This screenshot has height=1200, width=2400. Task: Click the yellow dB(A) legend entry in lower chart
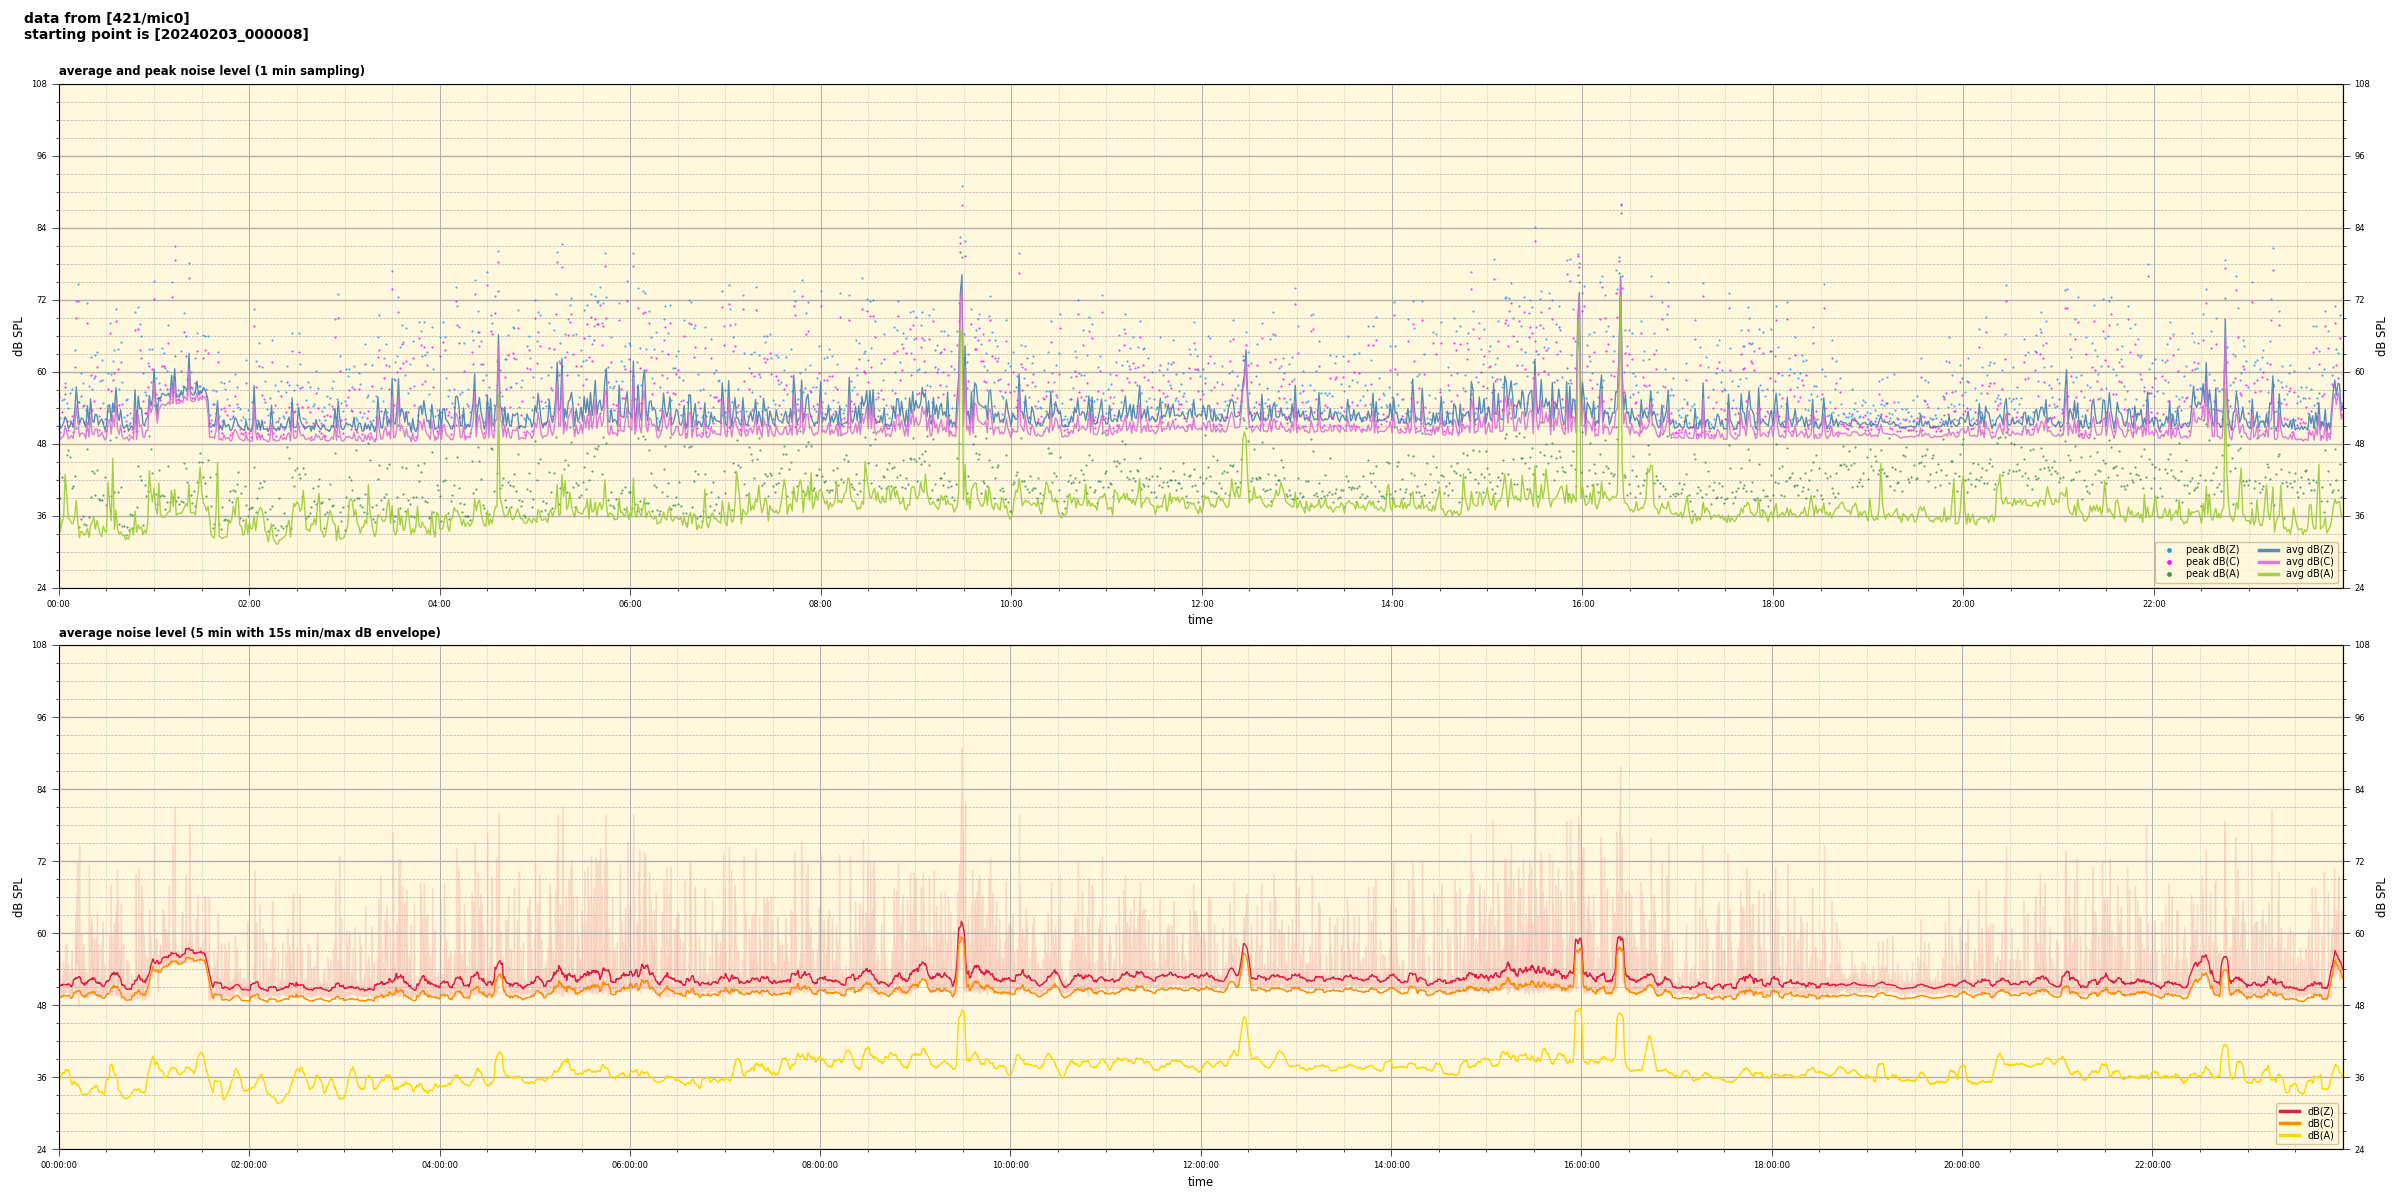point(2289,1136)
